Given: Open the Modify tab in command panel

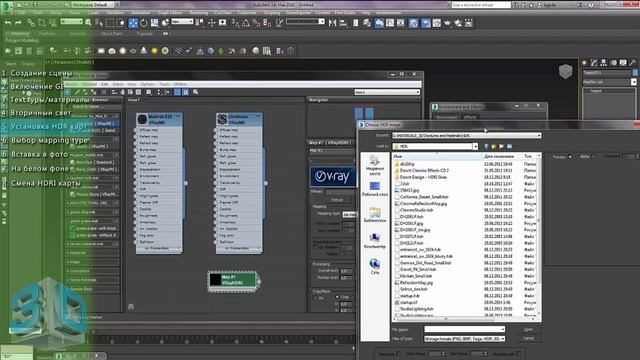Looking at the screenshot, I should pos(594,62).
